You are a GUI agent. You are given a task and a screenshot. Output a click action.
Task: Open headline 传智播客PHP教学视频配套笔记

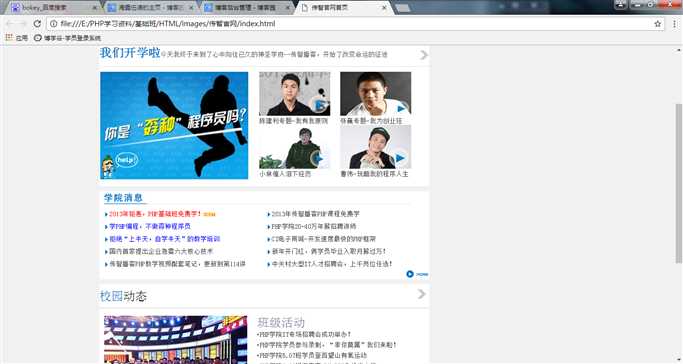click(x=177, y=264)
